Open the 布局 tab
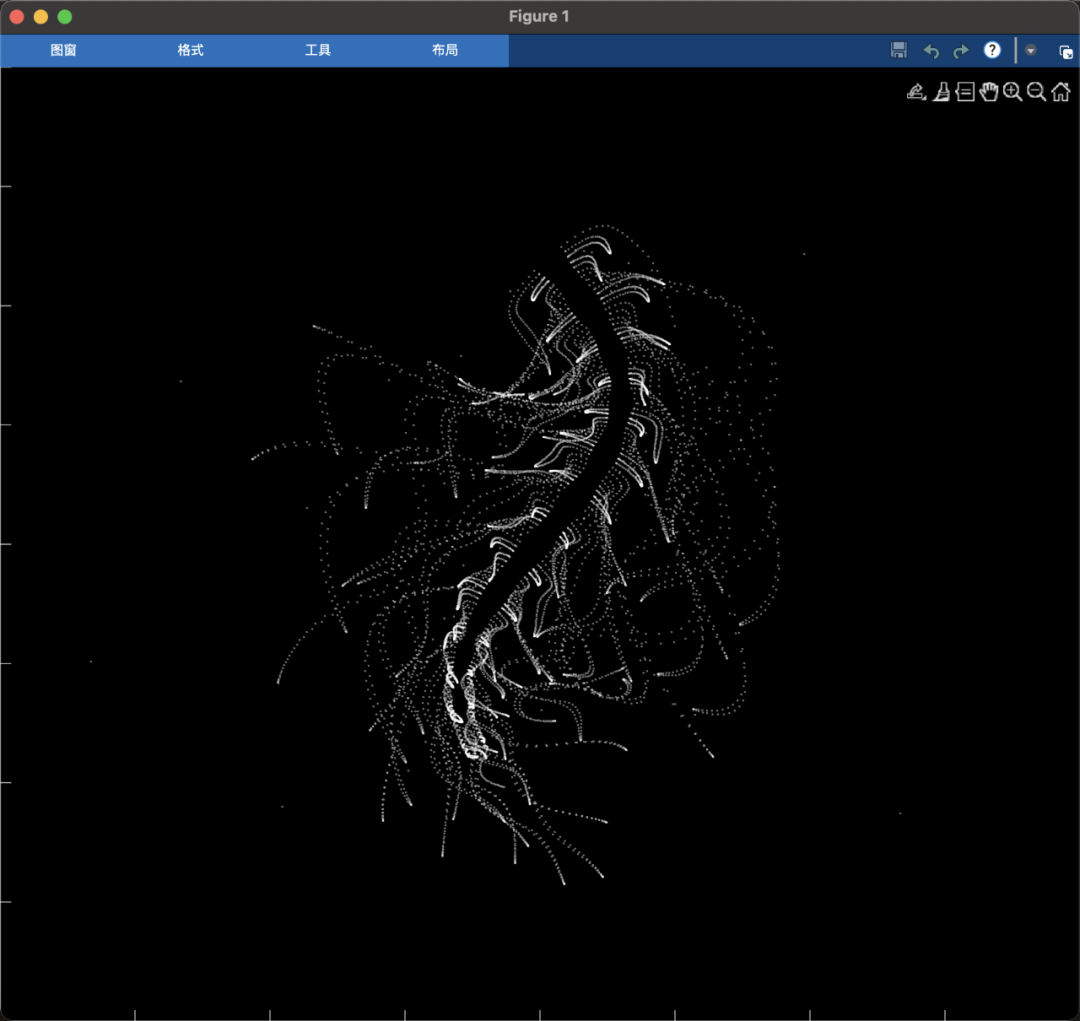Image resolution: width=1080 pixels, height=1021 pixels. pos(445,50)
